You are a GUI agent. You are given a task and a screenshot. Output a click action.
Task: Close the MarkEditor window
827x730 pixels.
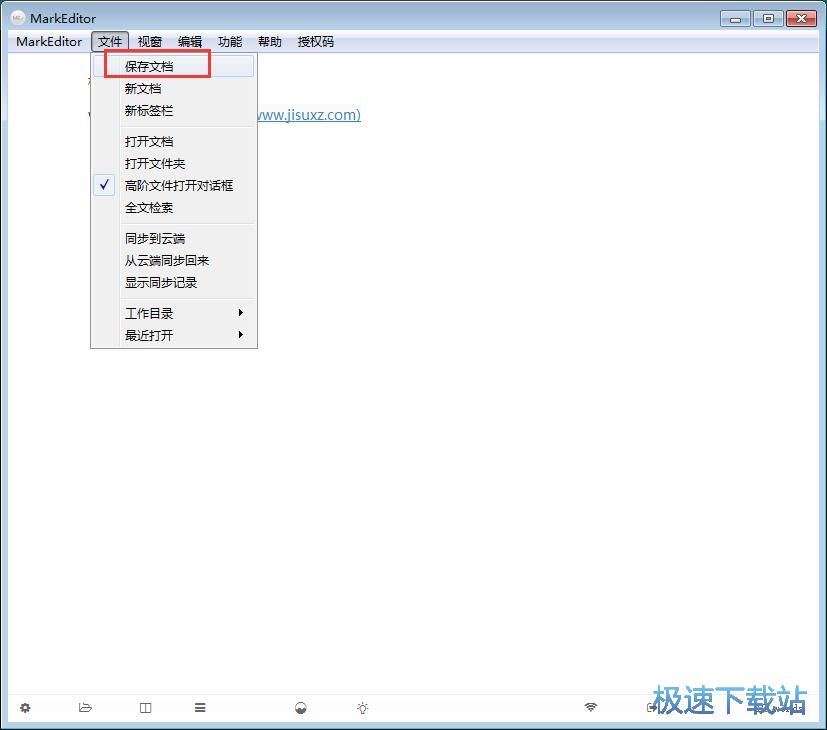coord(801,18)
